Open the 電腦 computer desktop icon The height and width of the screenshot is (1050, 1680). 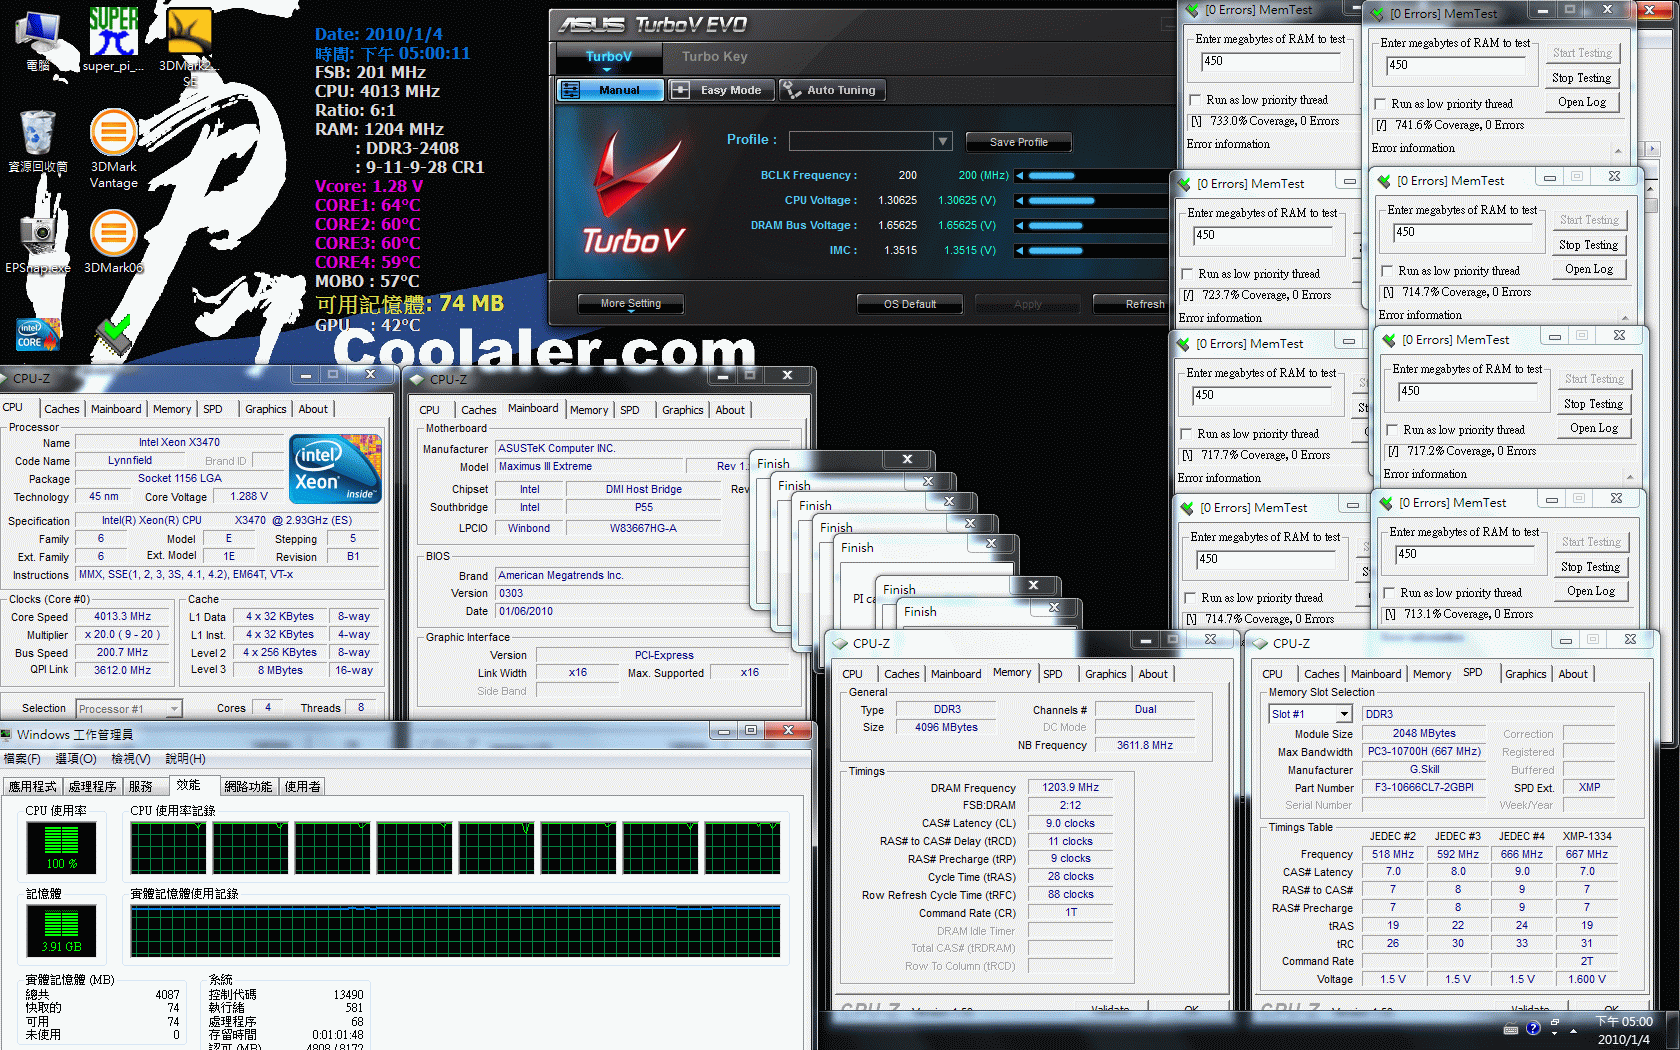tap(38, 40)
